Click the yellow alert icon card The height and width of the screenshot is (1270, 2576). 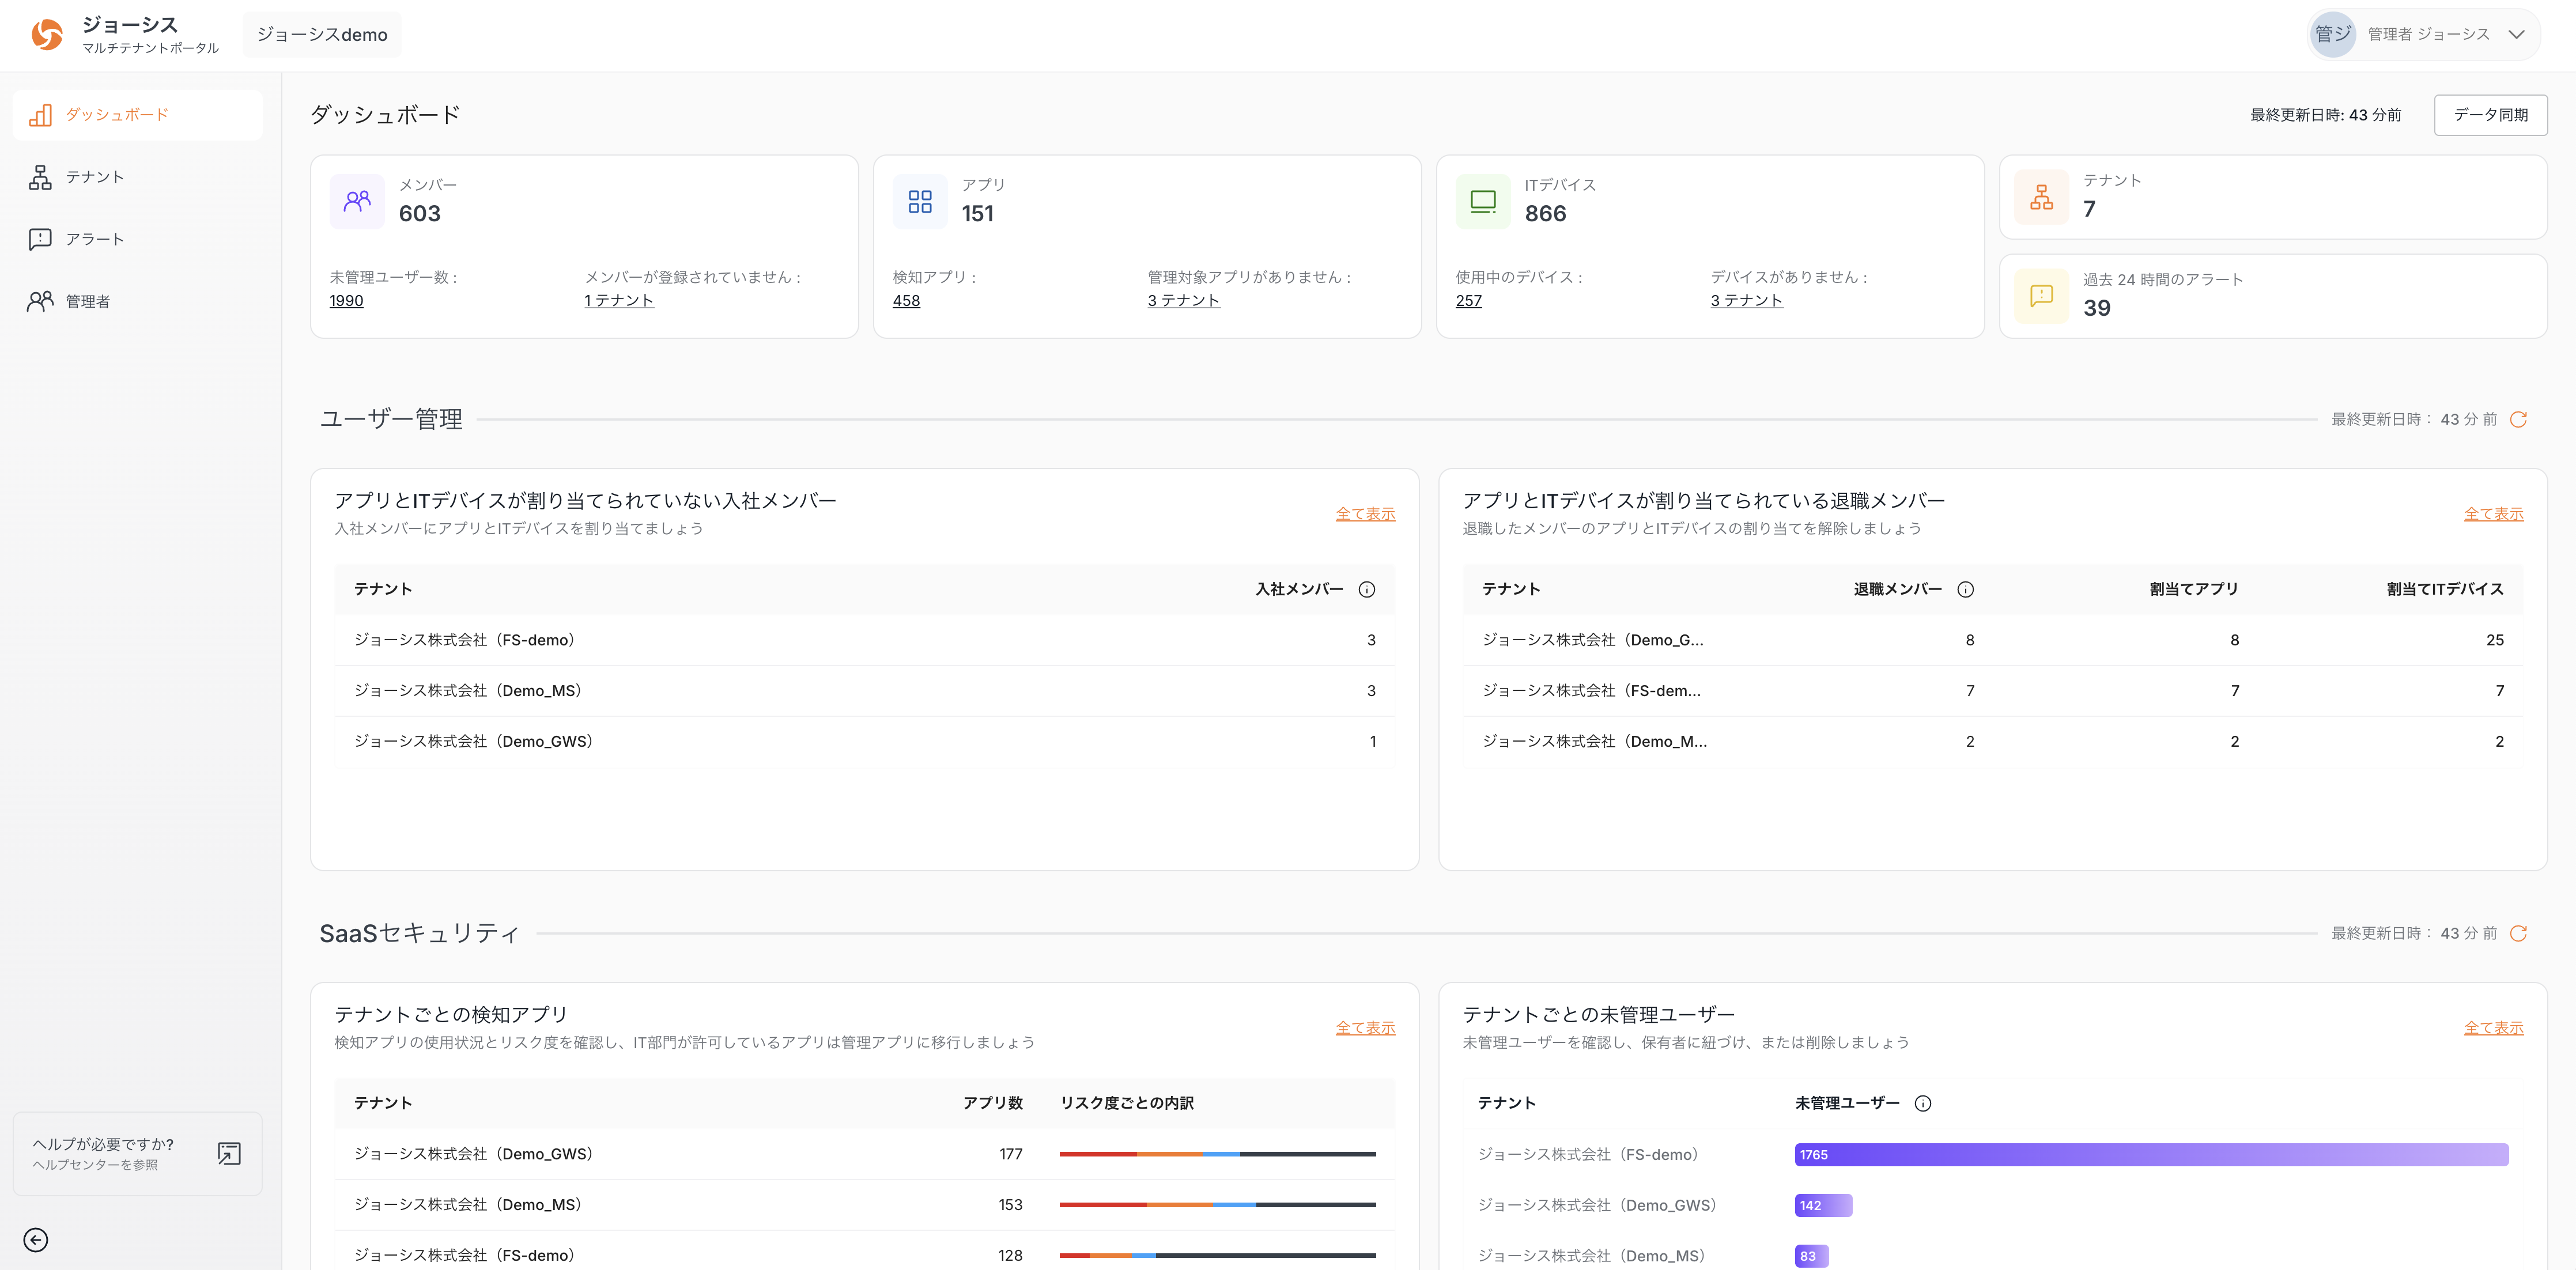pyautogui.click(x=2041, y=296)
